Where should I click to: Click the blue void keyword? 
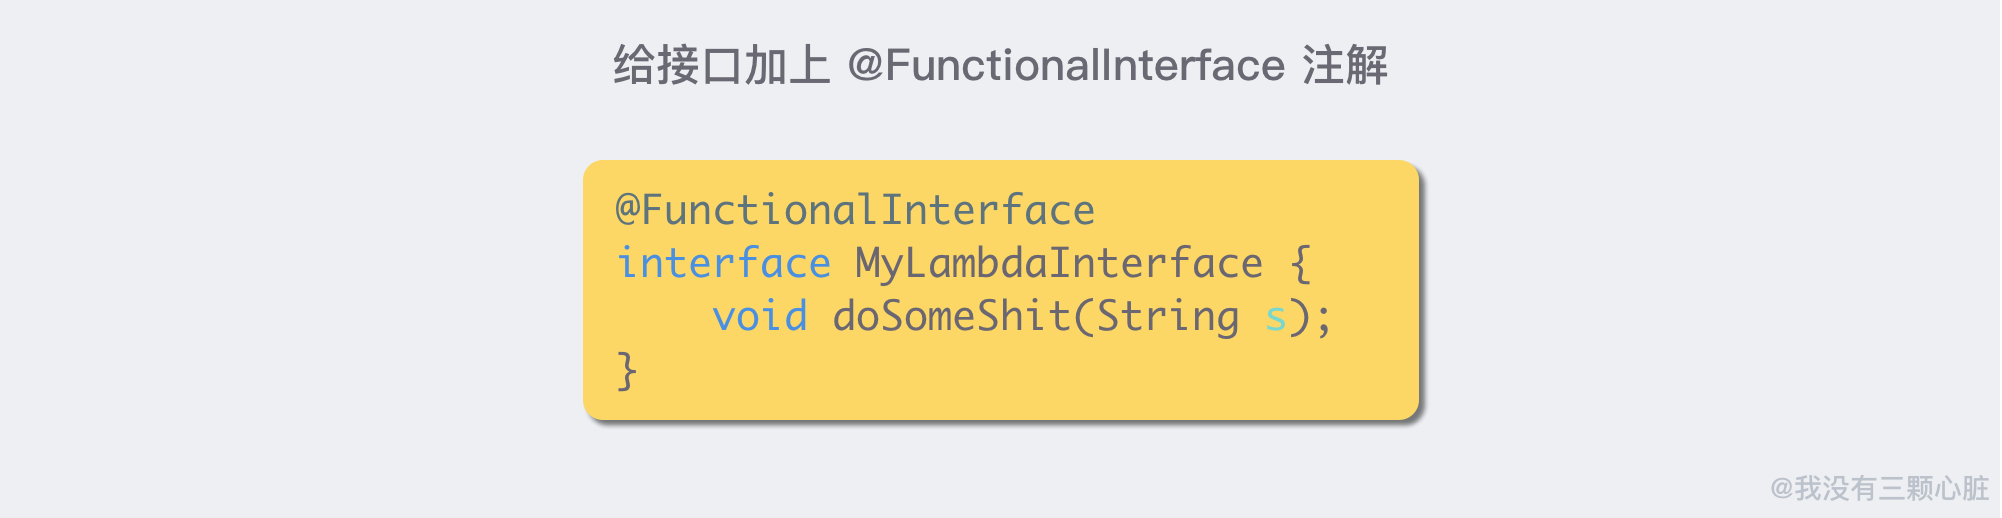tap(759, 317)
